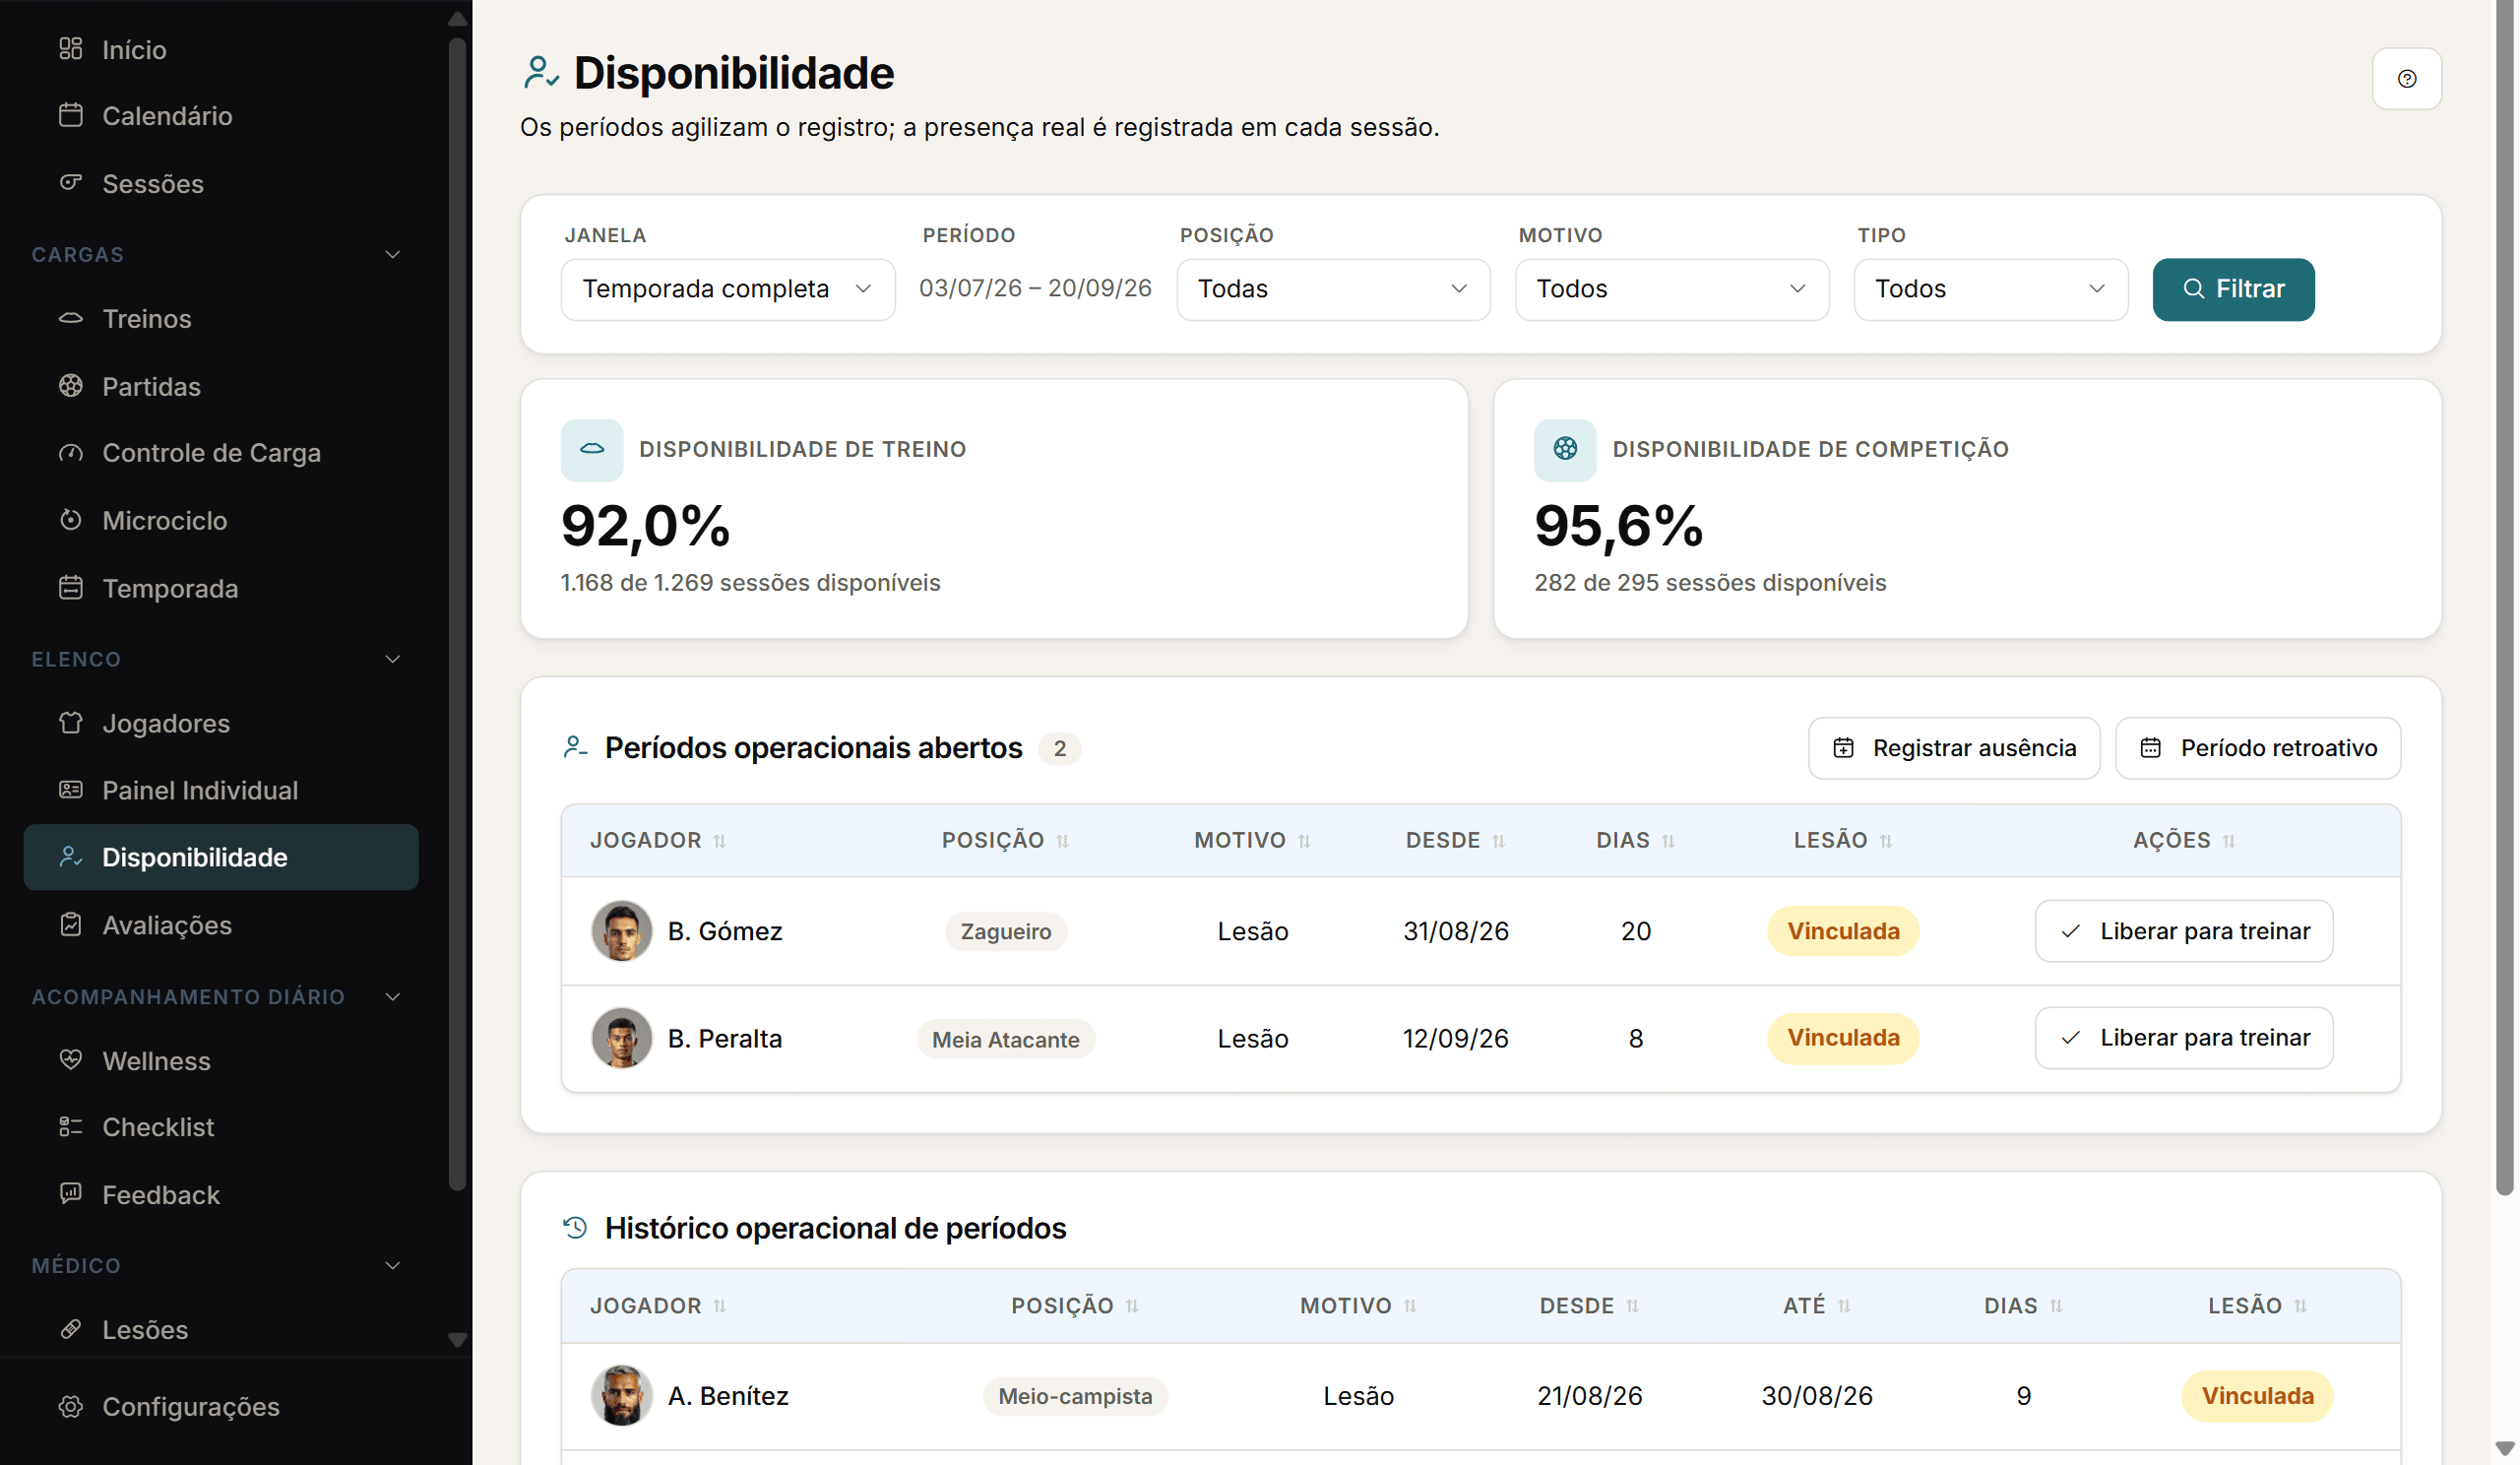Click the Avaliações clipboard icon

[x=71, y=925]
